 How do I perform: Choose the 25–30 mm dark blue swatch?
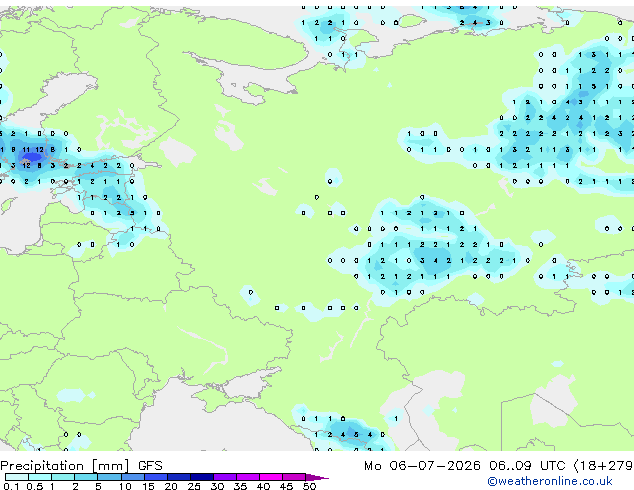201,477
